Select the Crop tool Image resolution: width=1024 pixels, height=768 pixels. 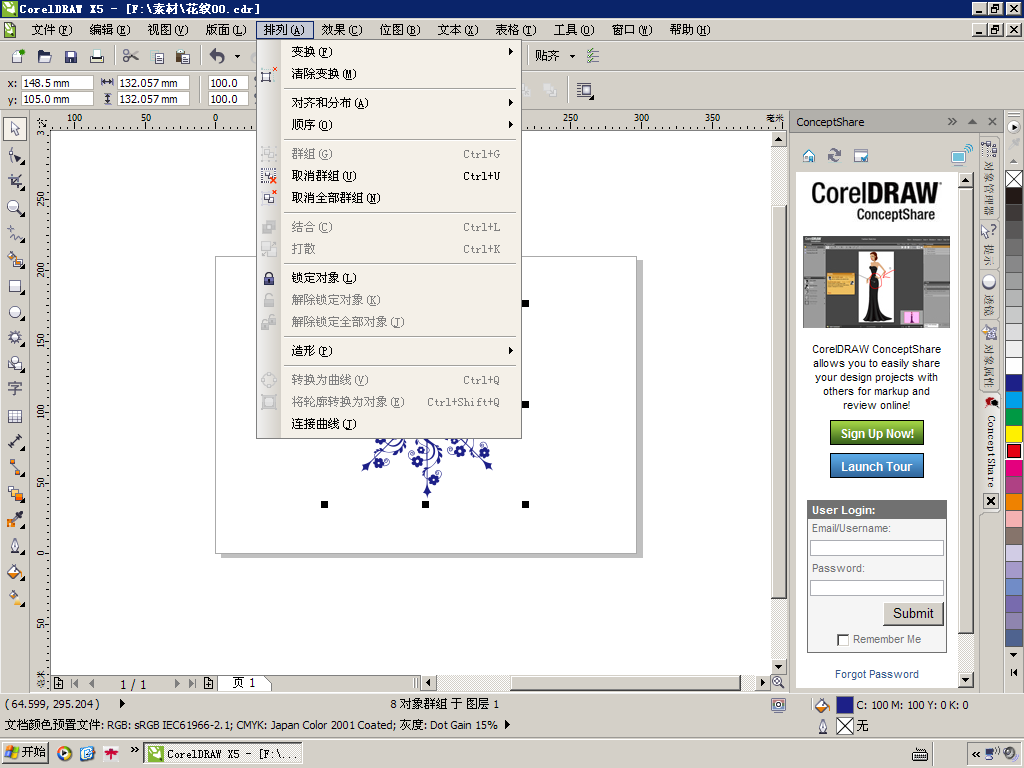pyautogui.click(x=15, y=182)
